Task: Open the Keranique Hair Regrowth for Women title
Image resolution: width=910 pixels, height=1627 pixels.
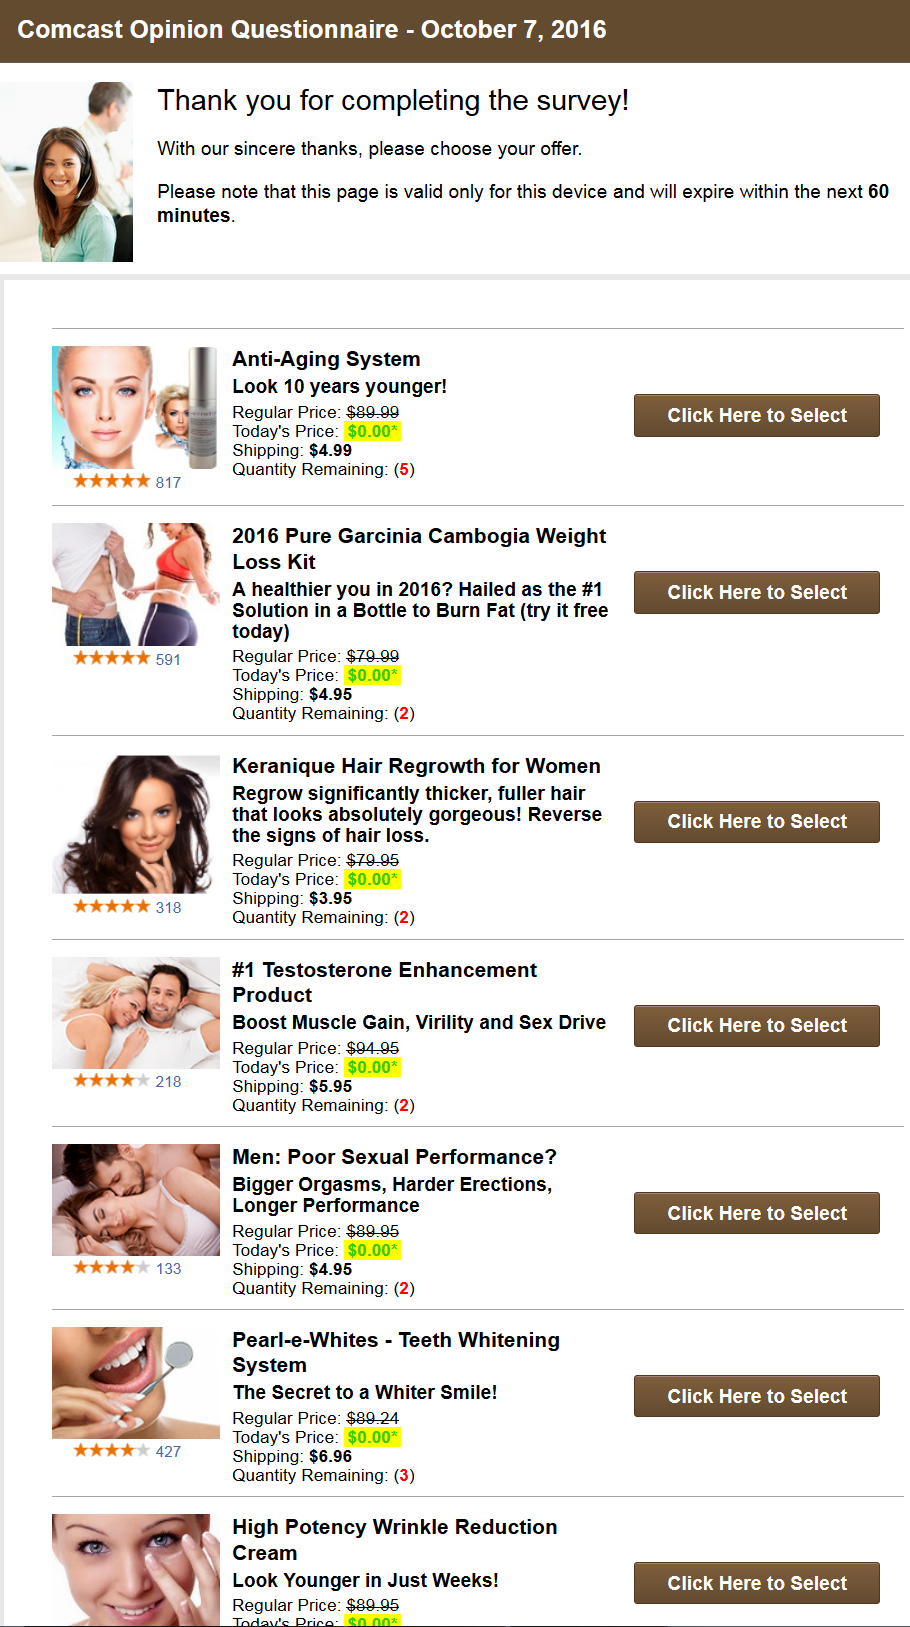Action: pos(416,766)
